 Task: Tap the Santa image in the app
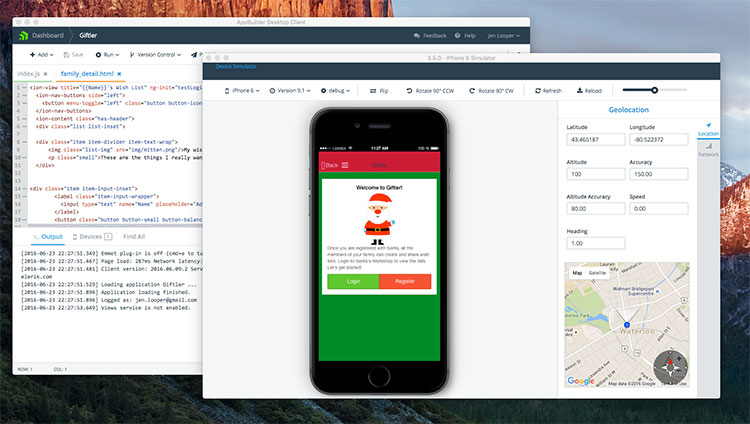click(379, 220)
